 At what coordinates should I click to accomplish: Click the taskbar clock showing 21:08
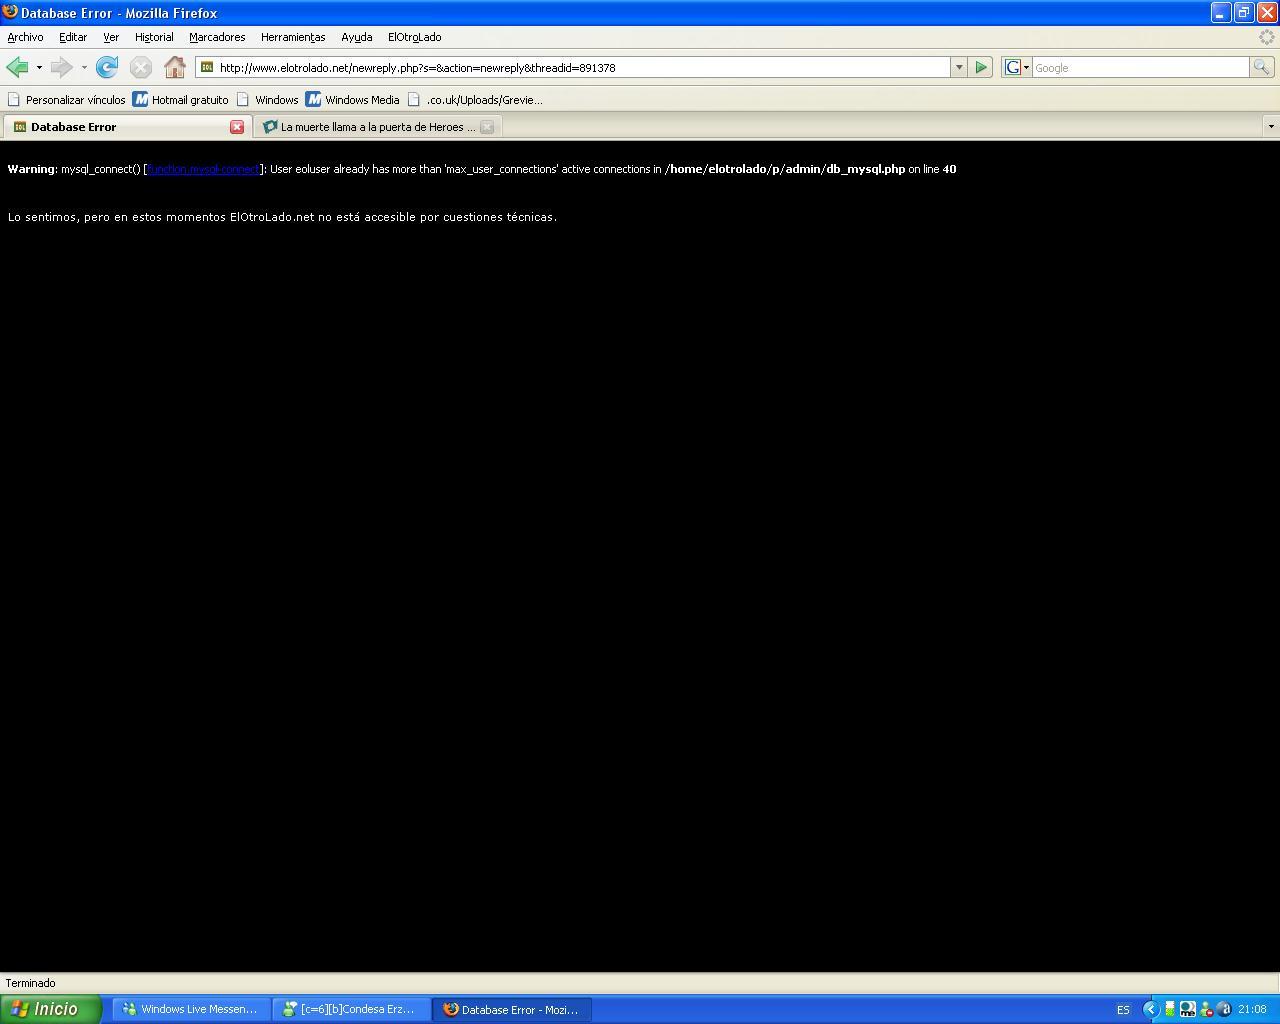pos(1252,1010)
